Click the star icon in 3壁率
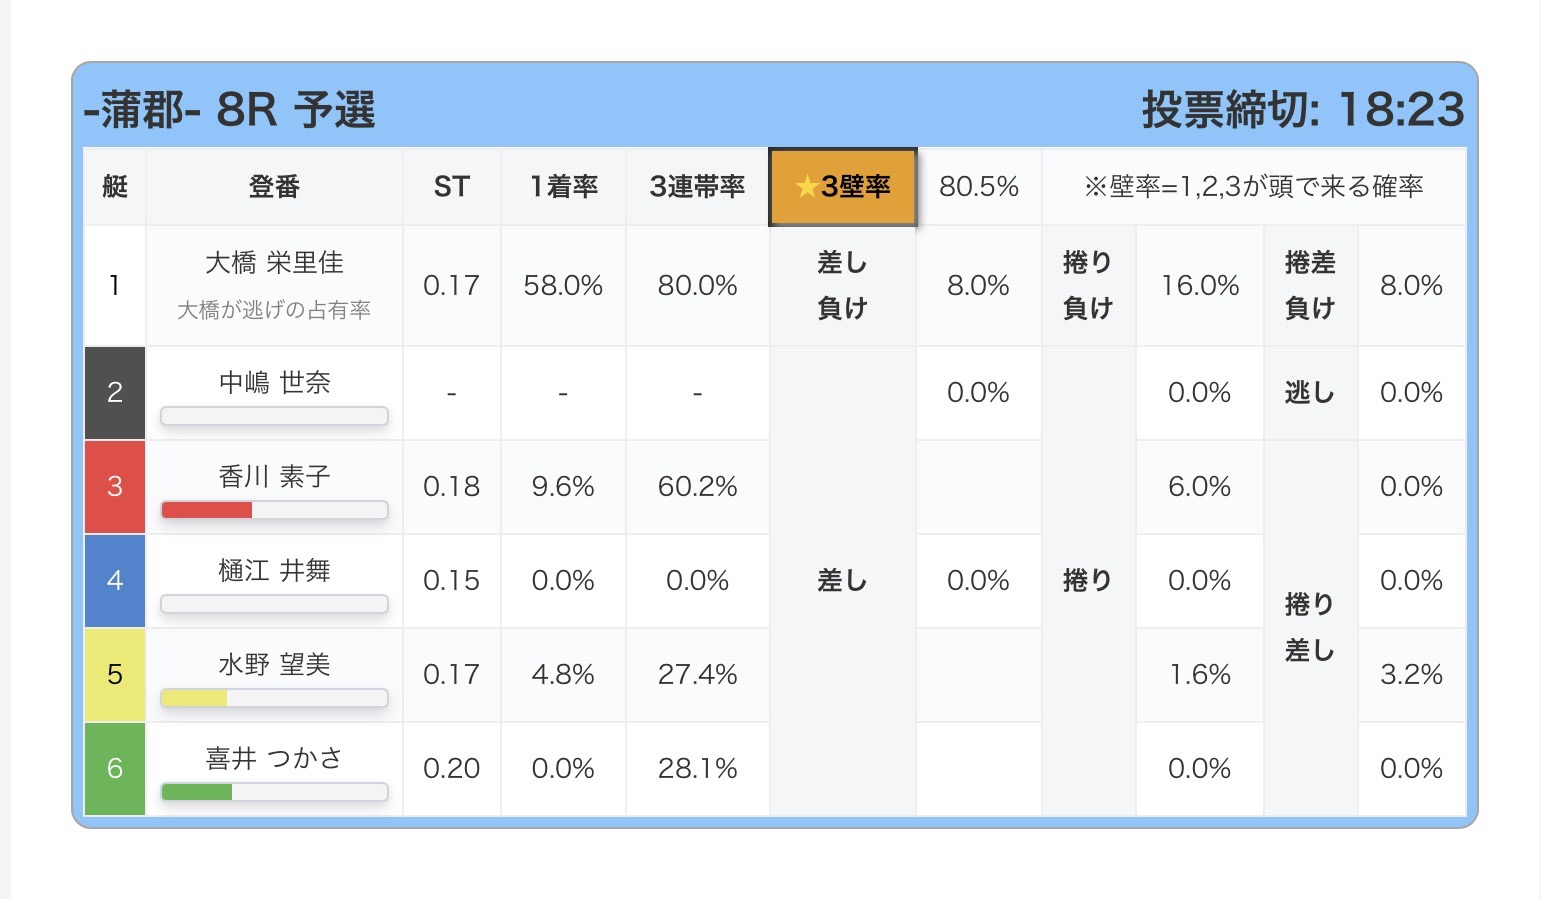Screen dimensions: 1541x899 coord(806,187)
